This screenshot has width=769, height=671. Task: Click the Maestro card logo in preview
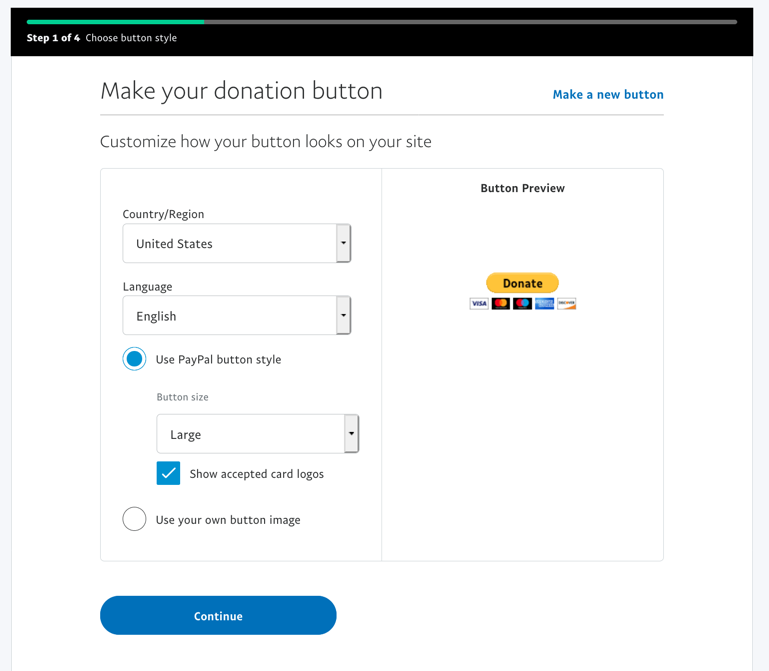522,304
